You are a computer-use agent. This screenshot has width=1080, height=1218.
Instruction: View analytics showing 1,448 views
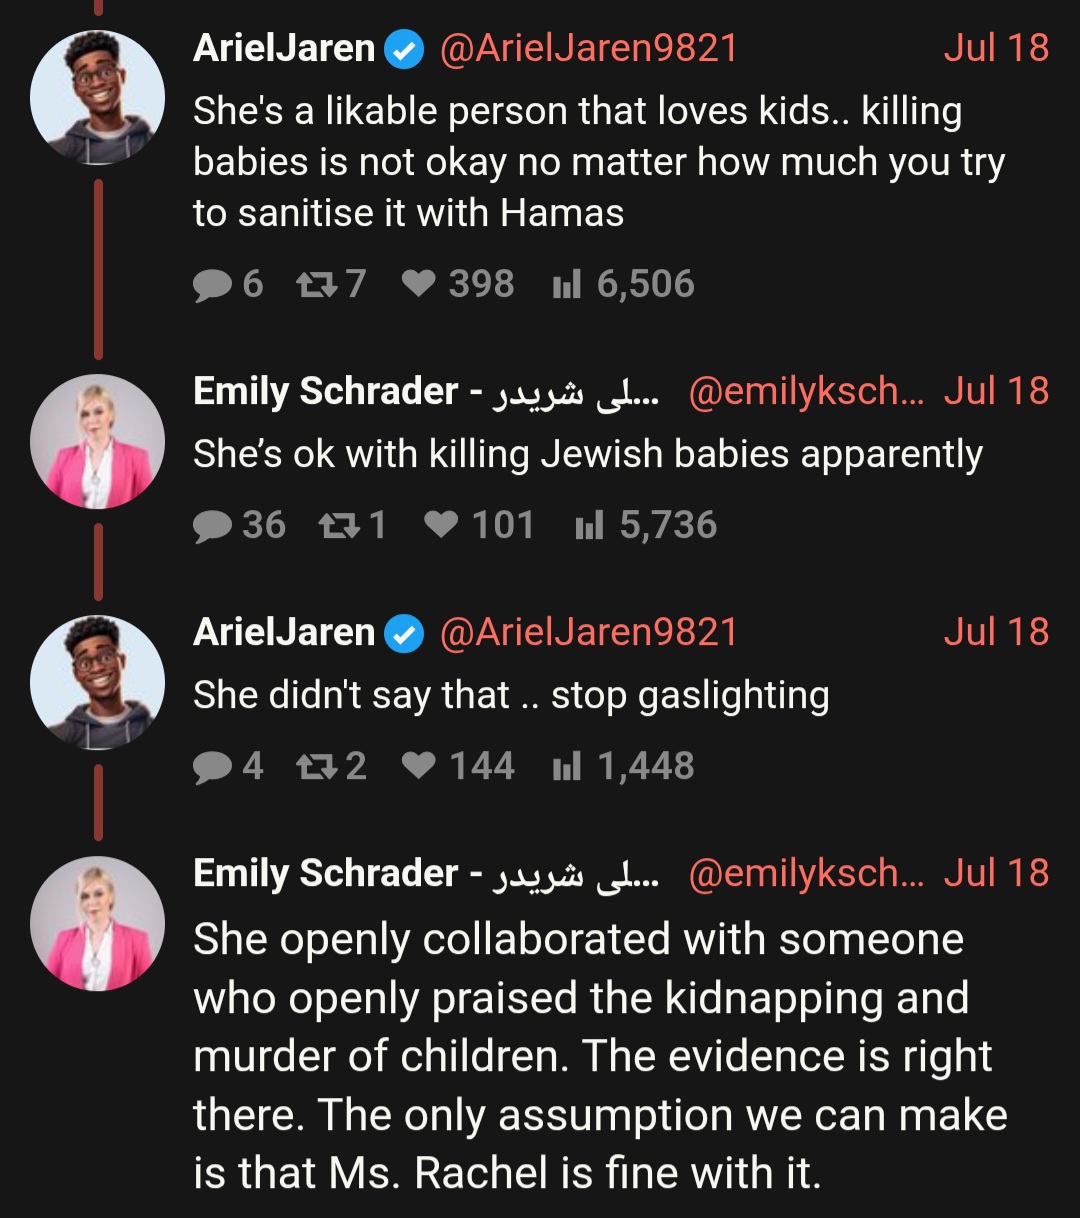coord(623,767)
